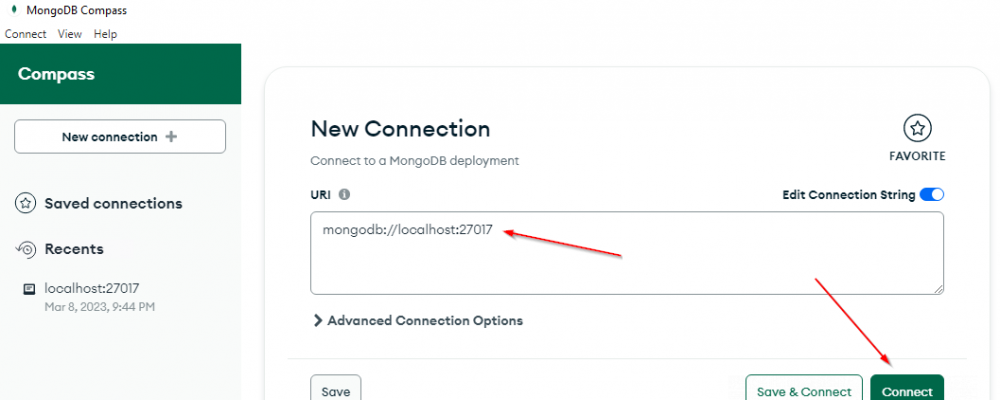Click the URI info icon

[x=344, y=195]
